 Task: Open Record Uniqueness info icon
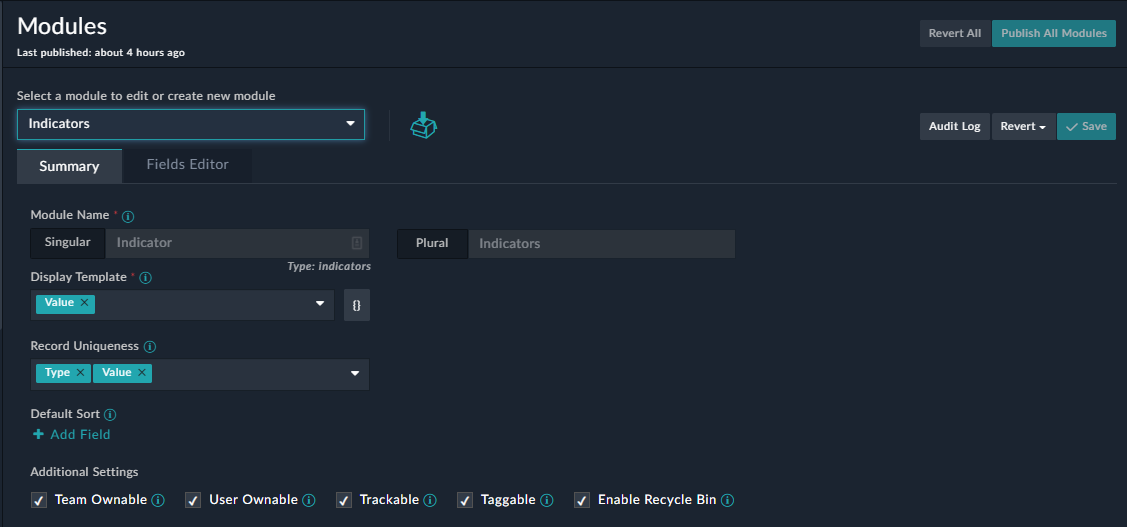click(x=150, y=347)
